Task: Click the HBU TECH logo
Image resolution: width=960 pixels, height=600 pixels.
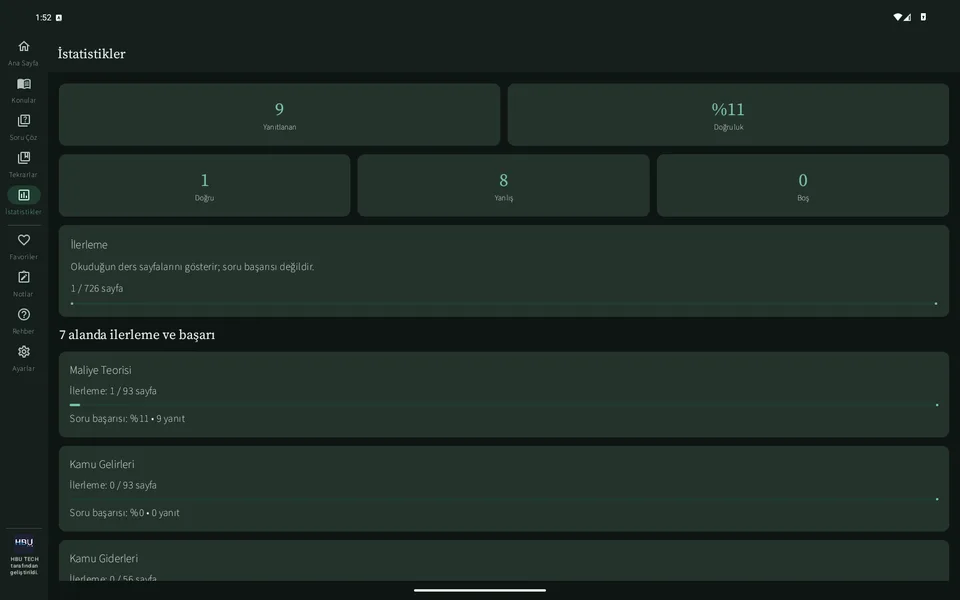Action: click(x=24, y=542)
